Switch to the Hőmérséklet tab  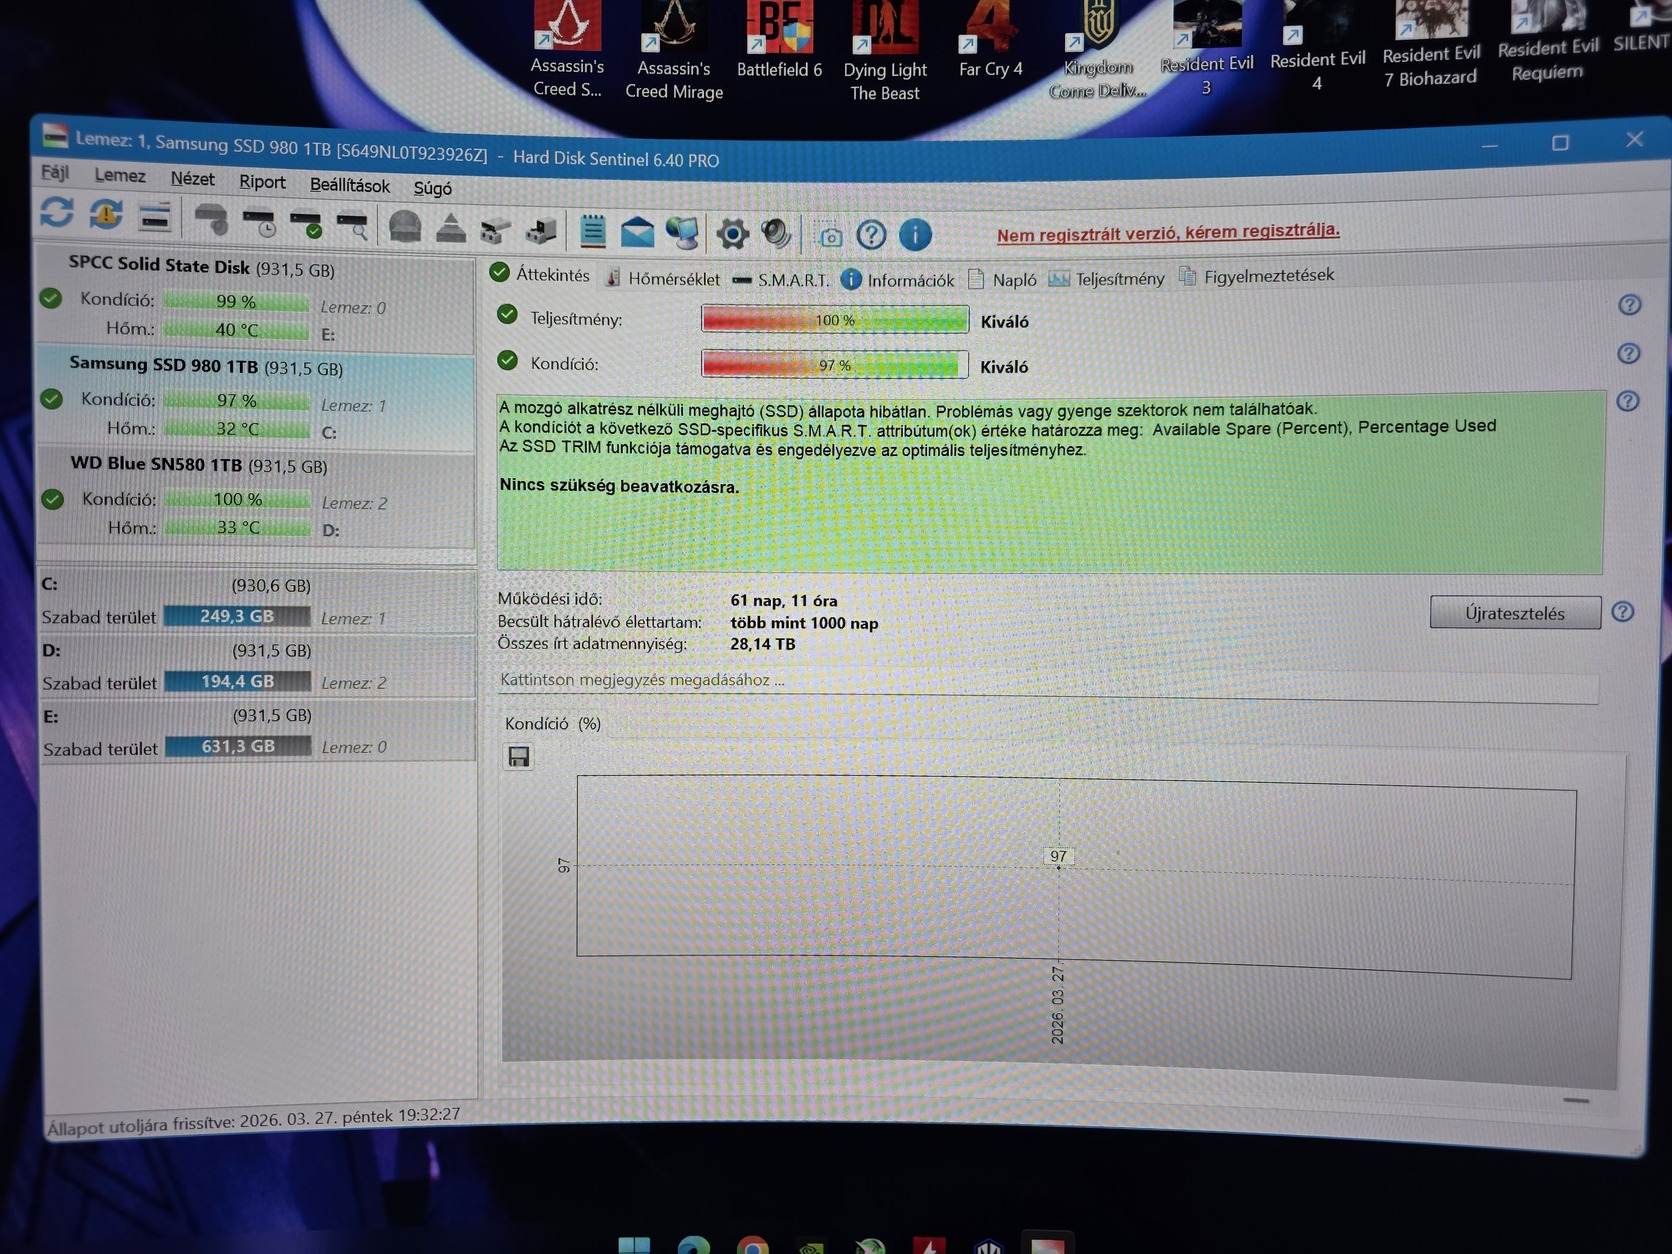(662, 278)
